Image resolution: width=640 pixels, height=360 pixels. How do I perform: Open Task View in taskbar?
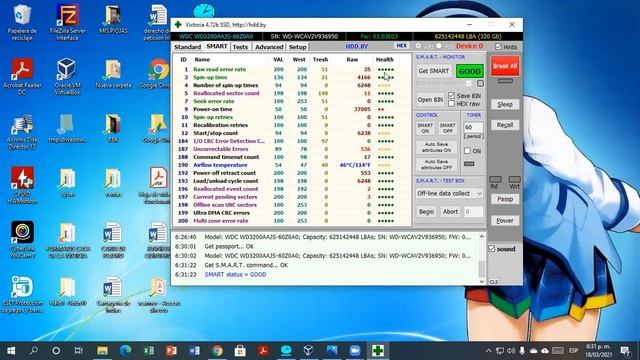click(x=79, y=351)
